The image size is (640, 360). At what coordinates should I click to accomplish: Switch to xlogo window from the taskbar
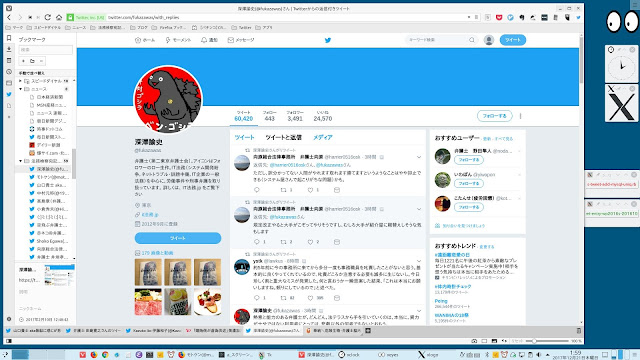pyautogui.click(x=428, y=355)
